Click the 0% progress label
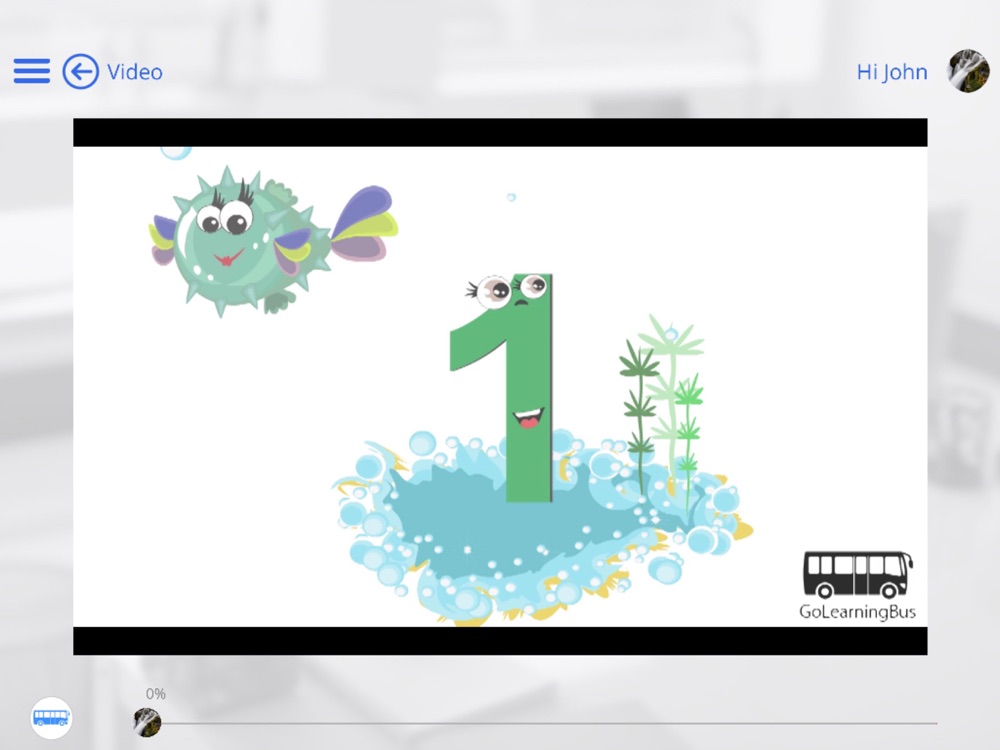 156,694
